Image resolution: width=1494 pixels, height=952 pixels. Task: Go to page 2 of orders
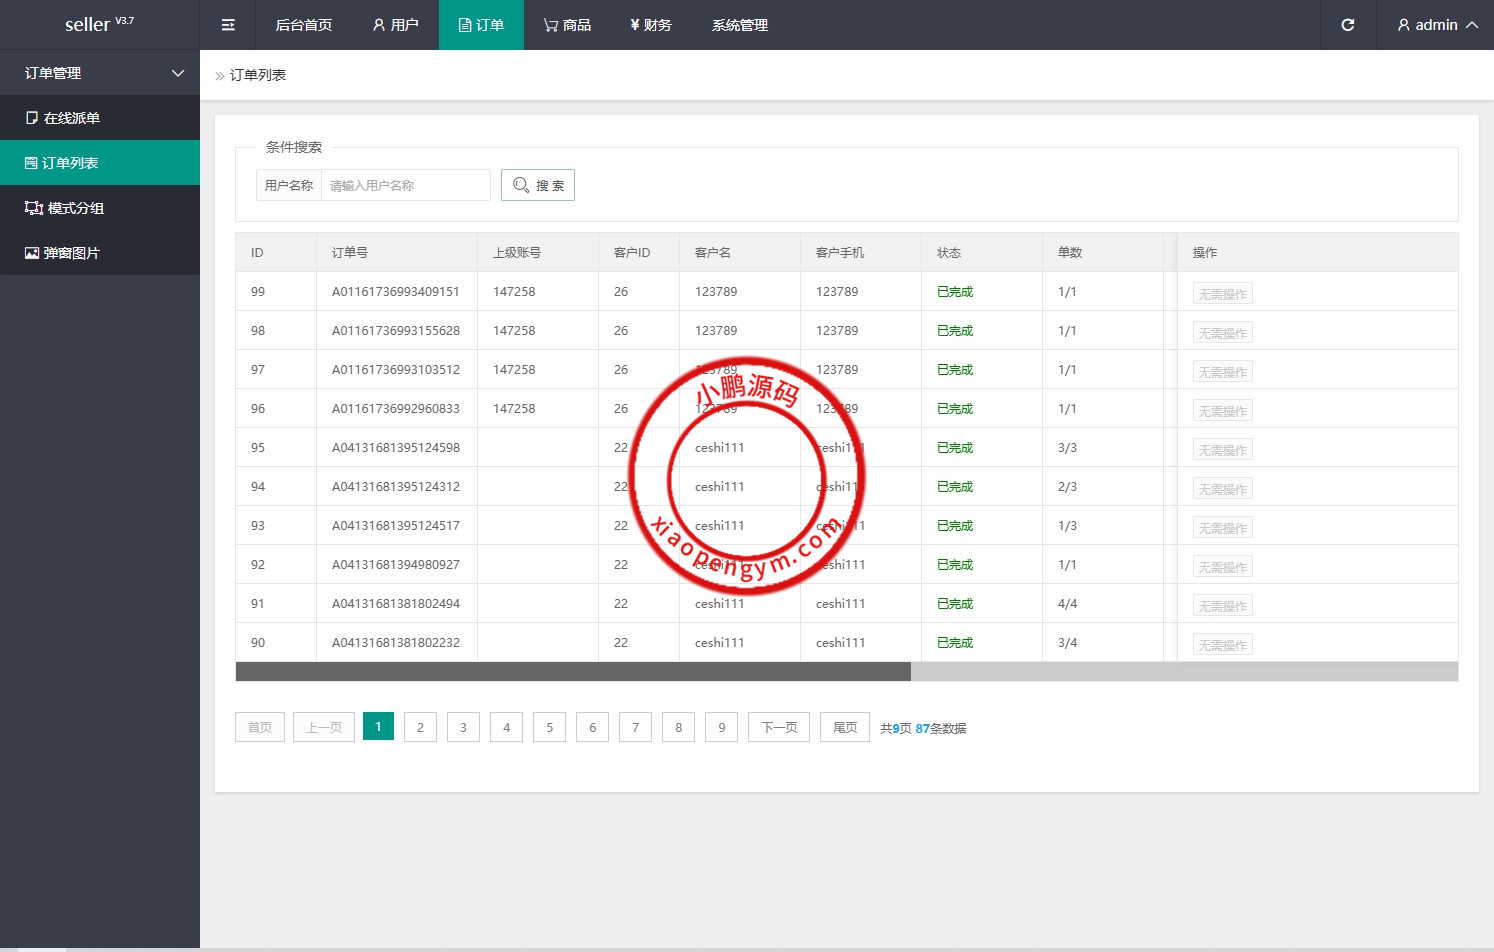pos(420,727)
